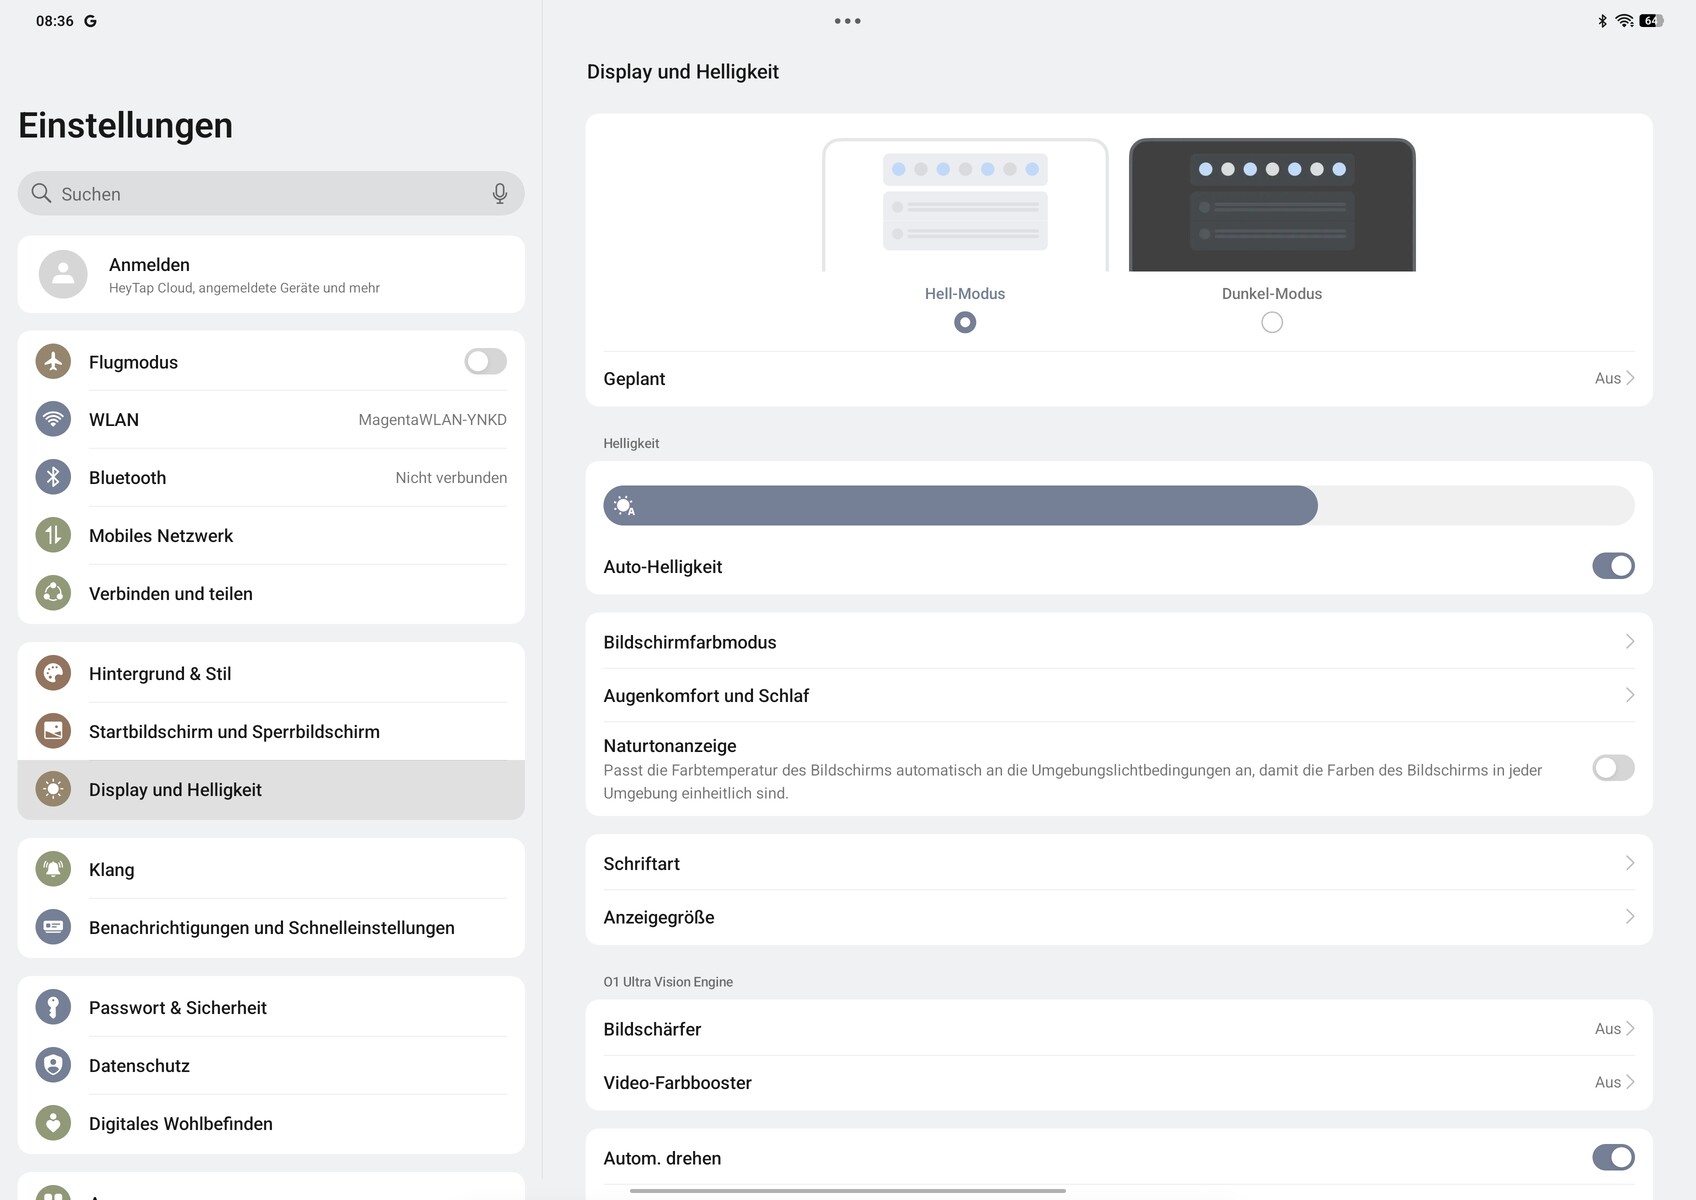This screenshot has width=1696, height=1200.
Task: Open WLAN settings via its icon
Action: coord(53,419)
